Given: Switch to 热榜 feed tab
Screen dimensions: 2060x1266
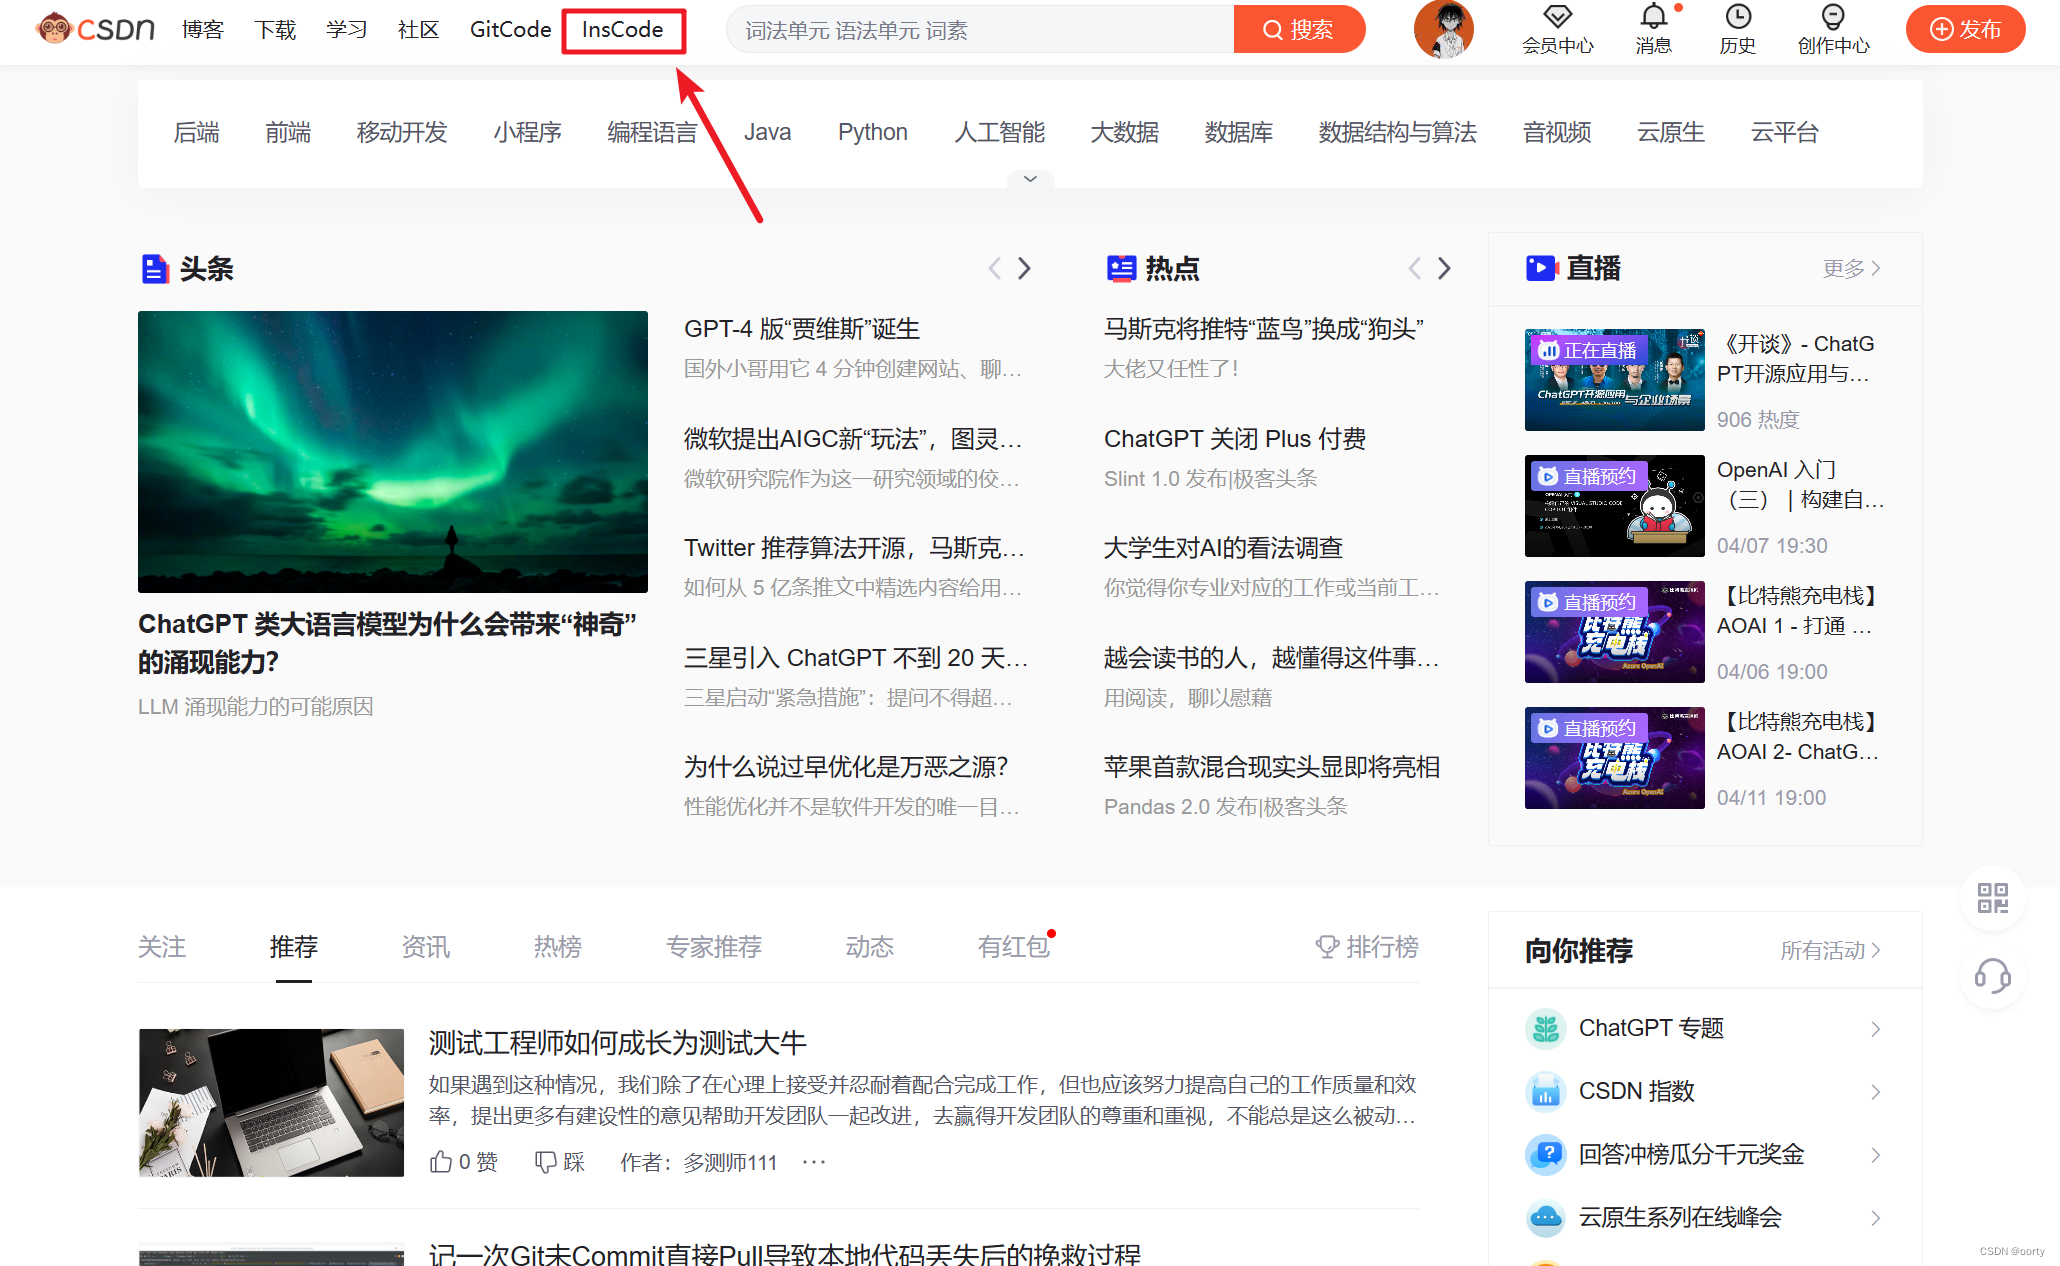Looking at the screenshot, I should click(x=558, y=947).
